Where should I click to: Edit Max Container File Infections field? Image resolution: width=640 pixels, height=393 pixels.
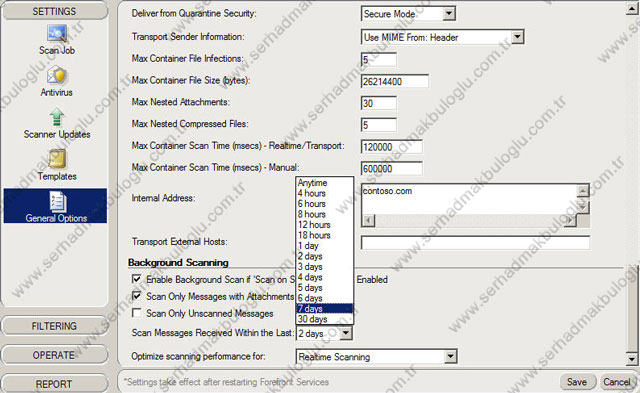378,60
